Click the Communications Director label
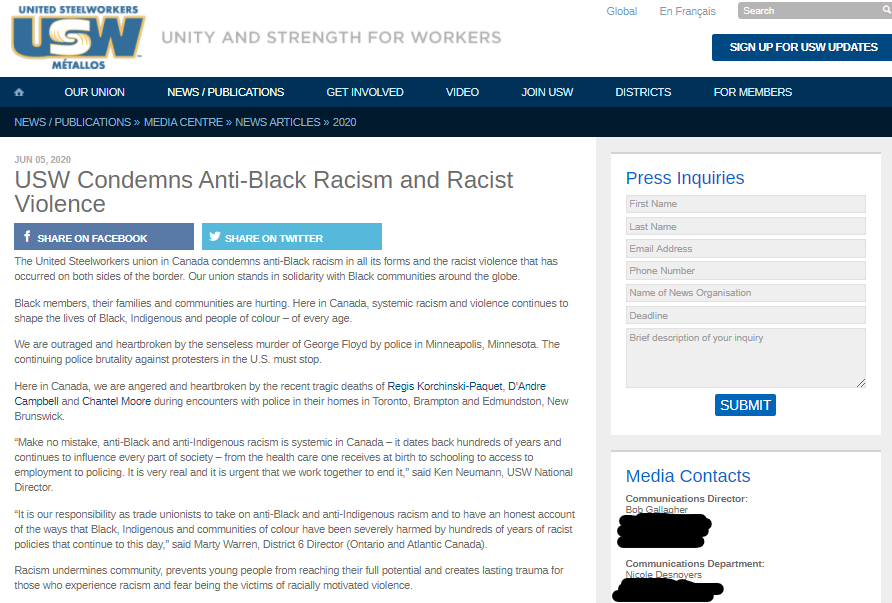This screenshot has width=892, height=603. coord(687,499)
